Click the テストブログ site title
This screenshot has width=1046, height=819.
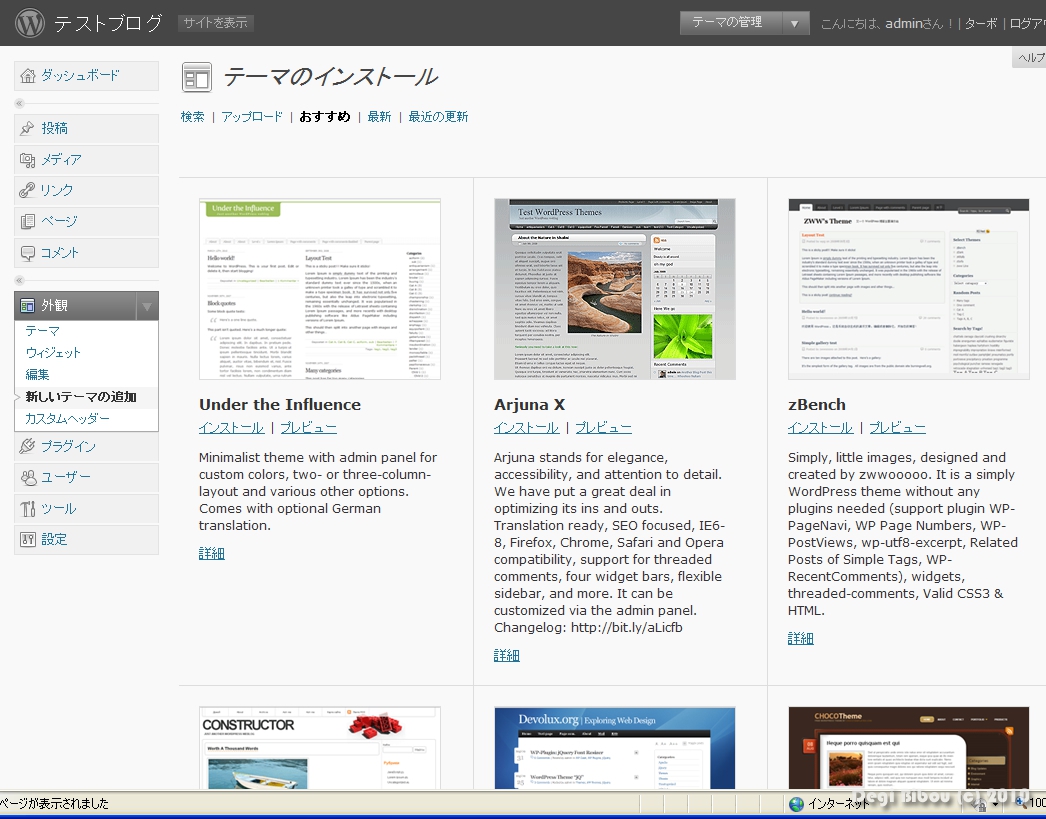108,23
